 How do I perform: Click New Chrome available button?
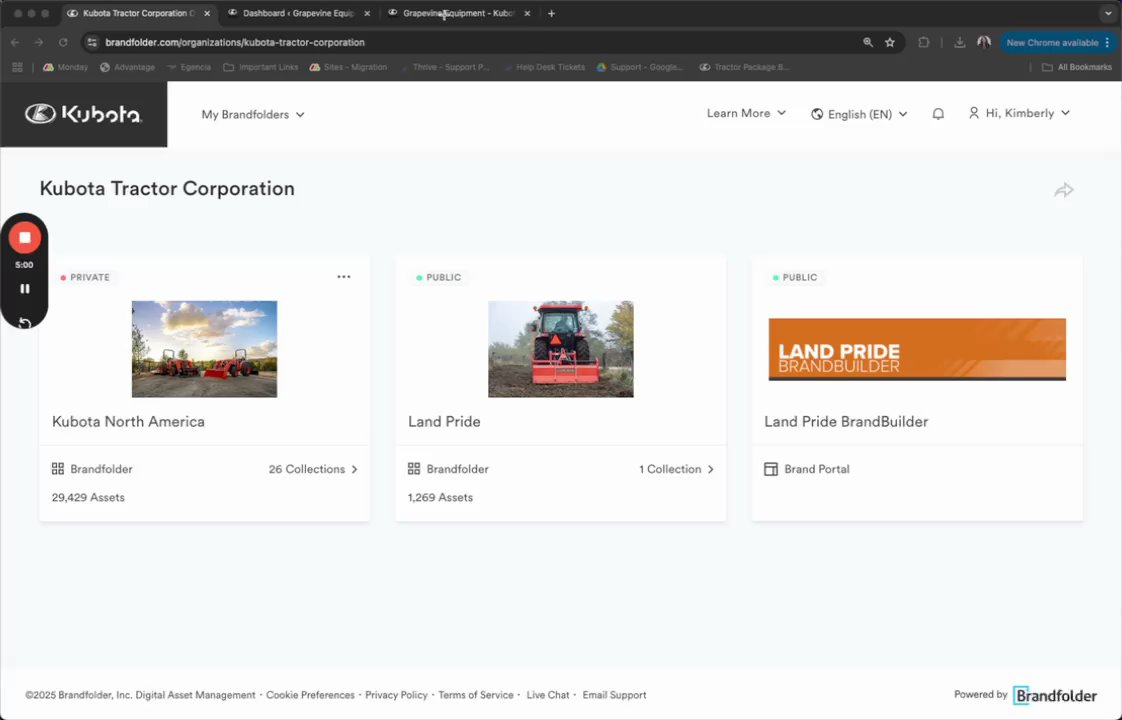pyautogui.click(x=1057, y=42)
